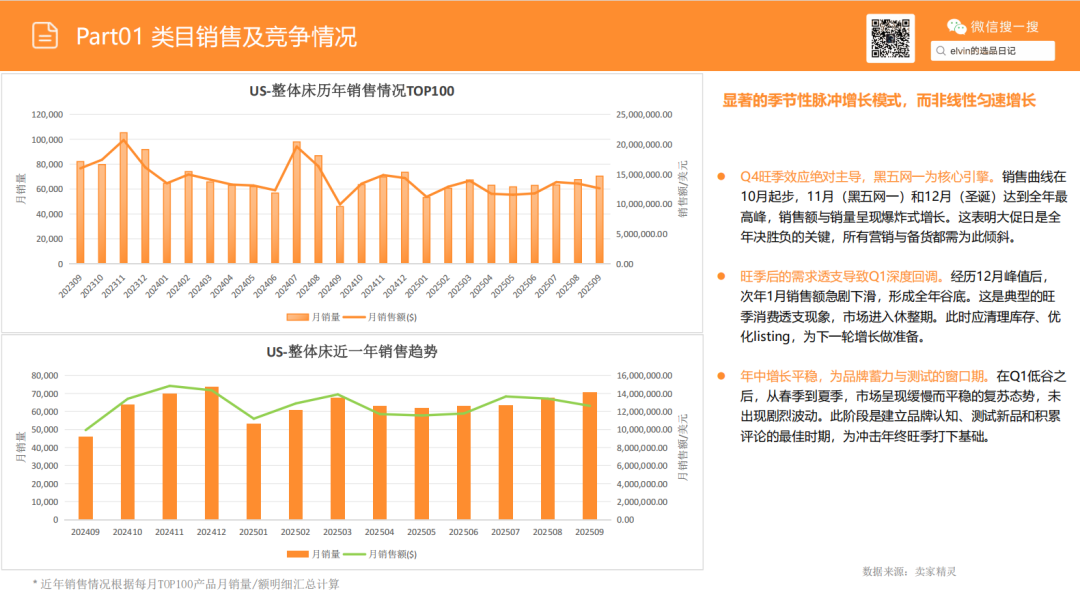Click the tallest bar at 202311 in top chart
Image resolution: width=1080 pixels, height=591 pixels.
tap(125, 200)
